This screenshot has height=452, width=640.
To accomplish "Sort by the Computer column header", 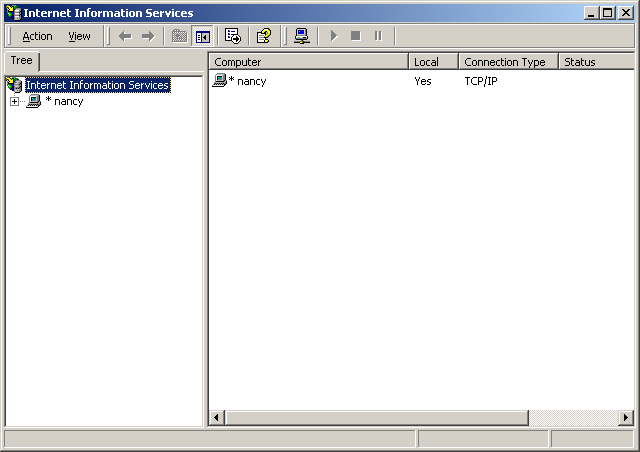I will [x=308, y=62].
